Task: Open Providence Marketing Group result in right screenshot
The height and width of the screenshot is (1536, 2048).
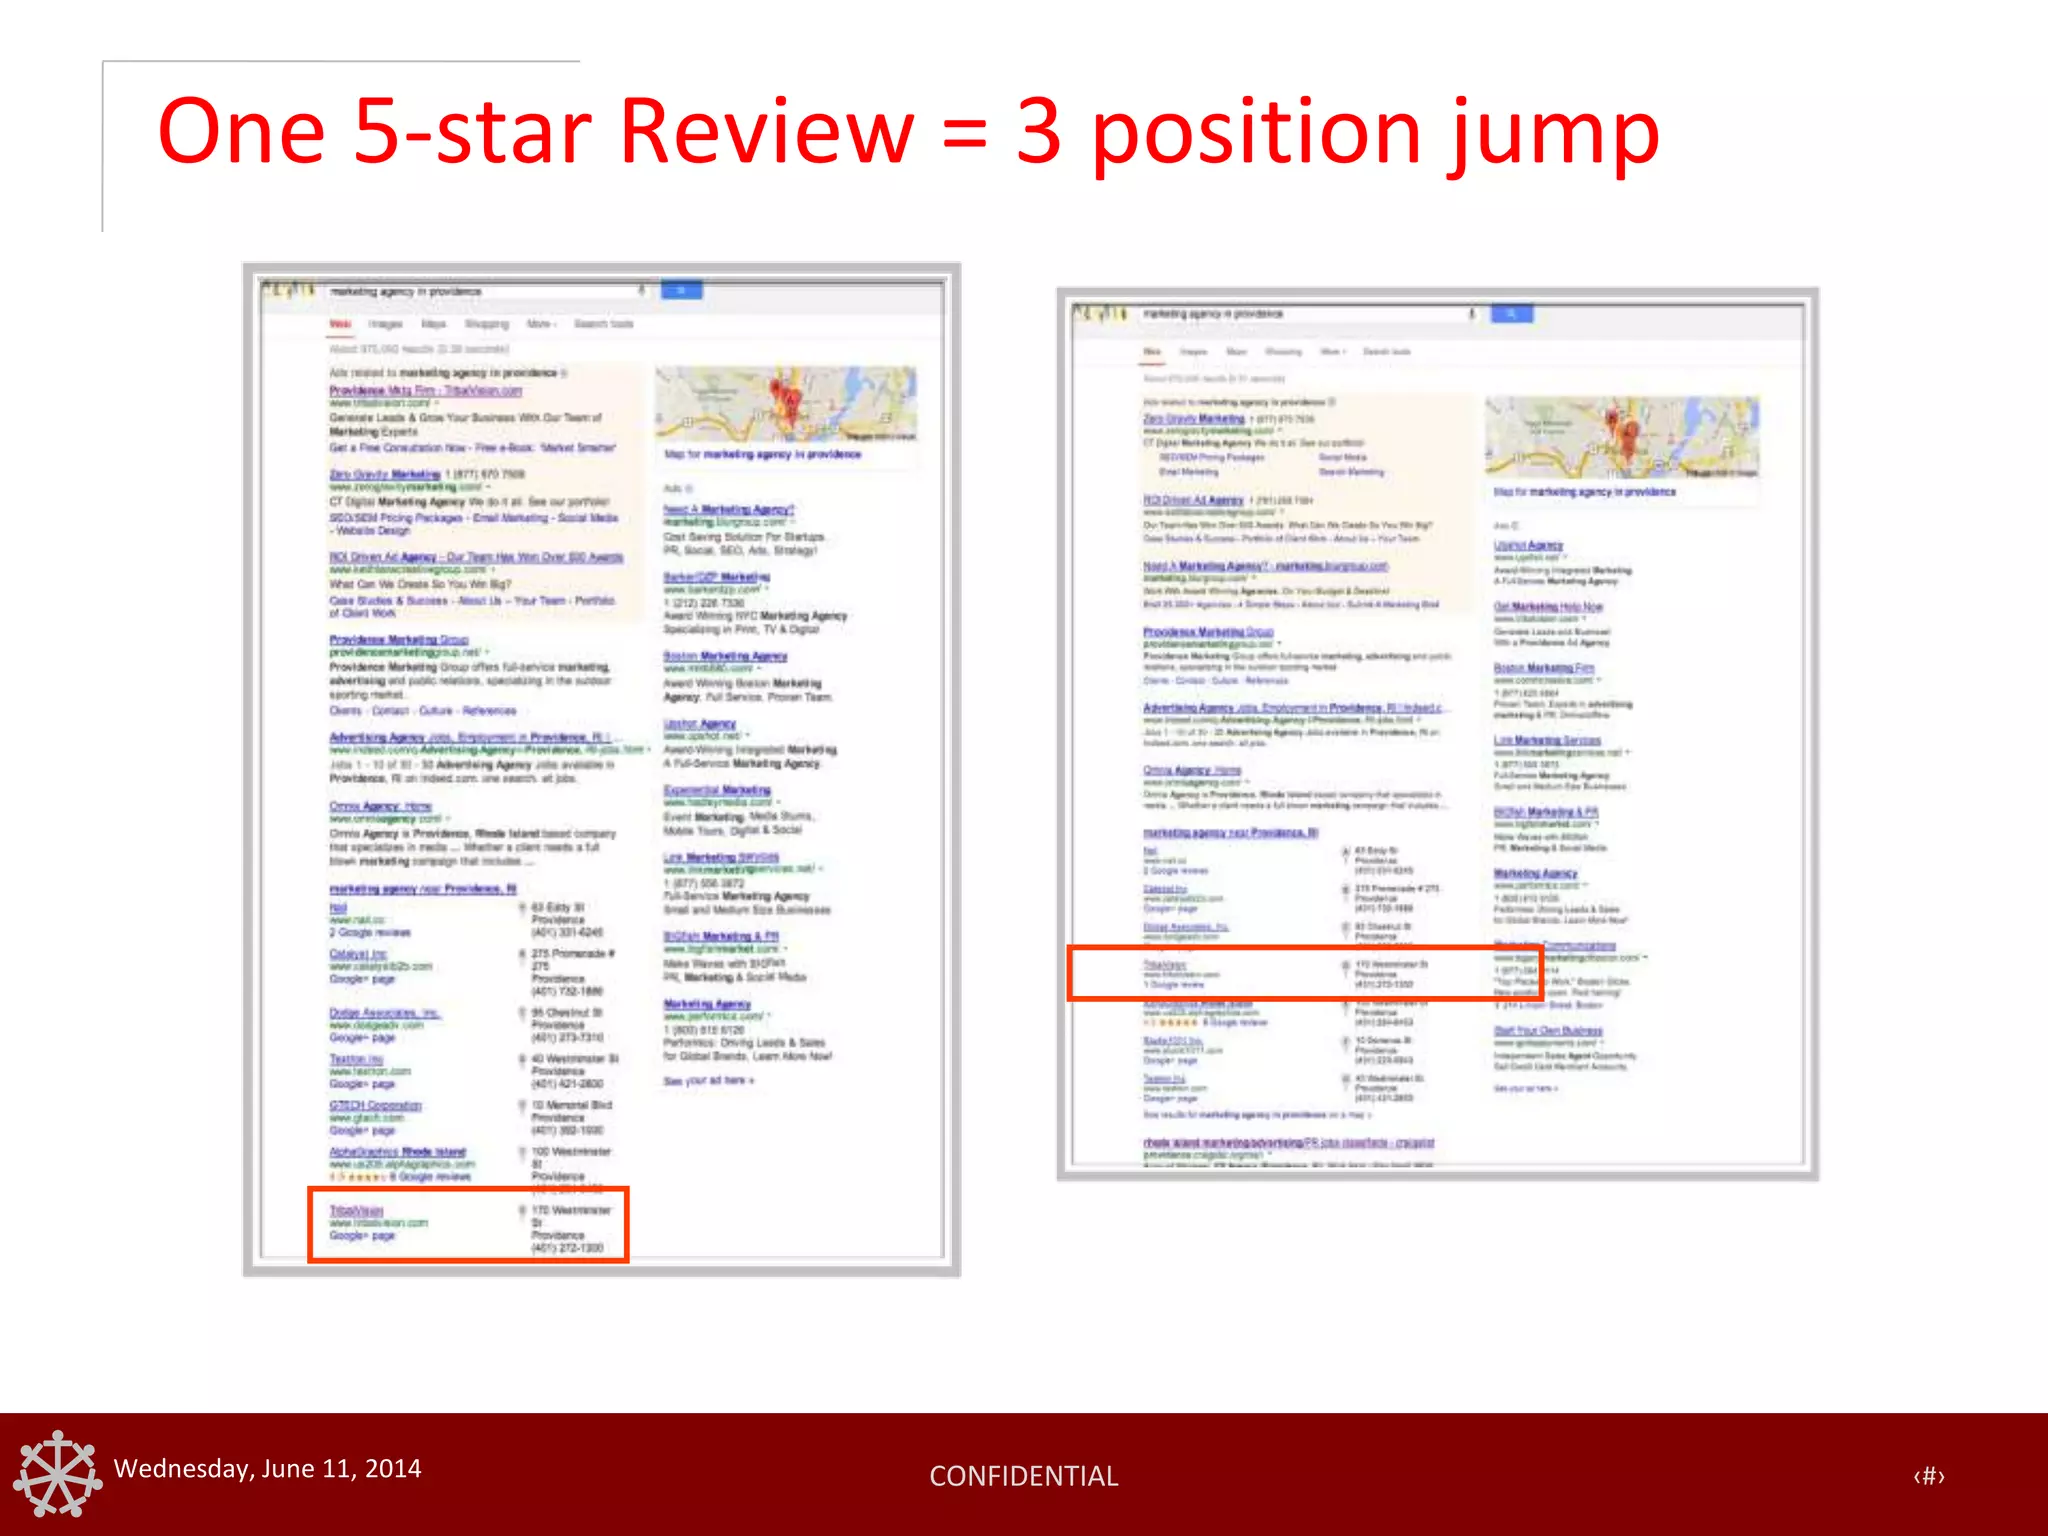Action: (x=1209, y=632)
